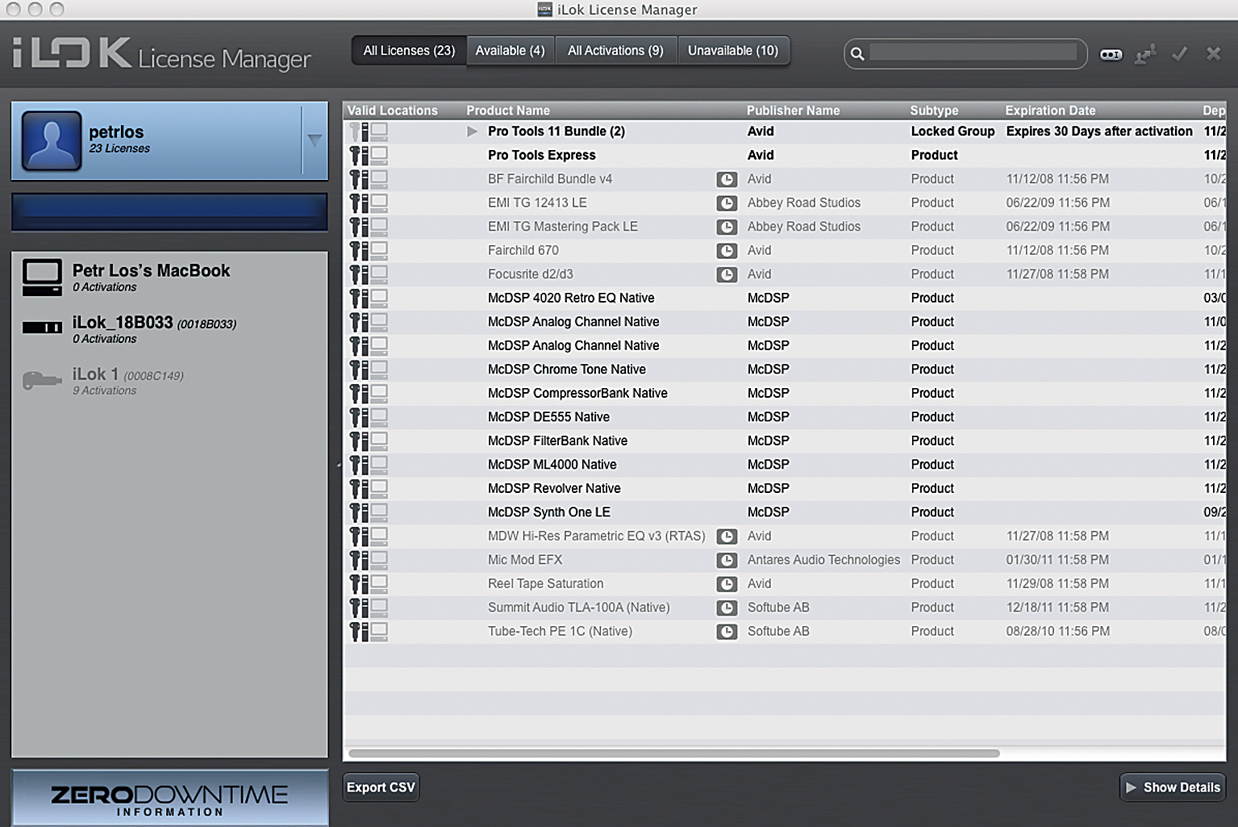This screenshot has width=1238, height=827.
Task: Sort by the Subtype column header
Action: coord(934,110)
